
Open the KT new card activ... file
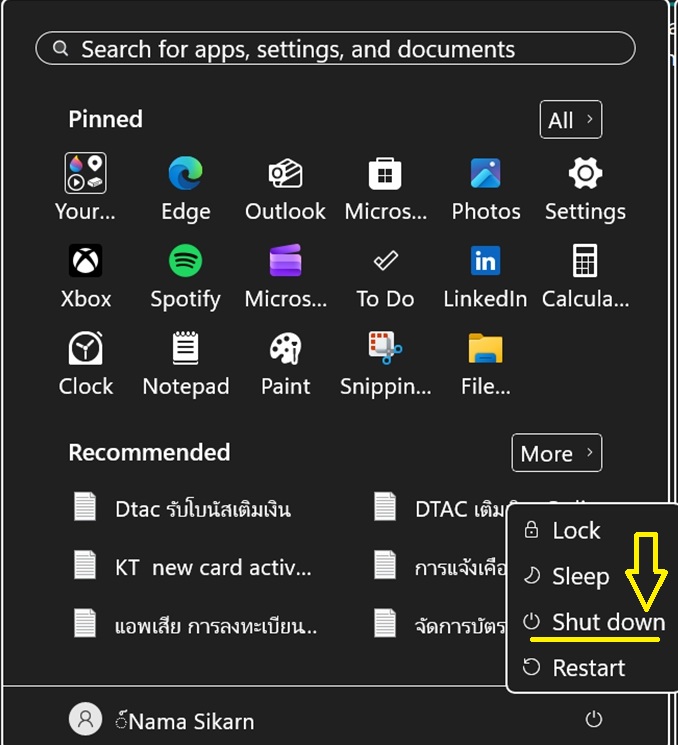pyautogui.click(x=192, y=566)
